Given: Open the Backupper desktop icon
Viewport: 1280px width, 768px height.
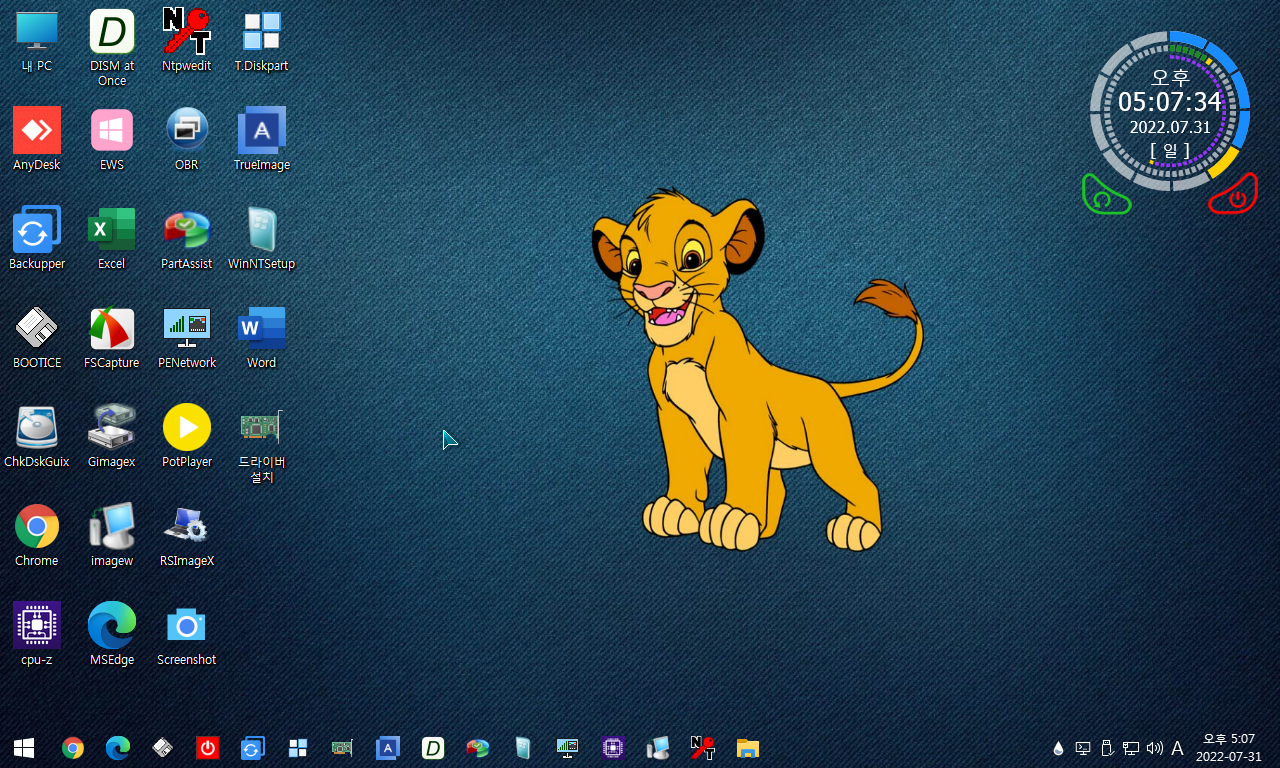Looking at the screenshot, I should click(x=37, y=239).
